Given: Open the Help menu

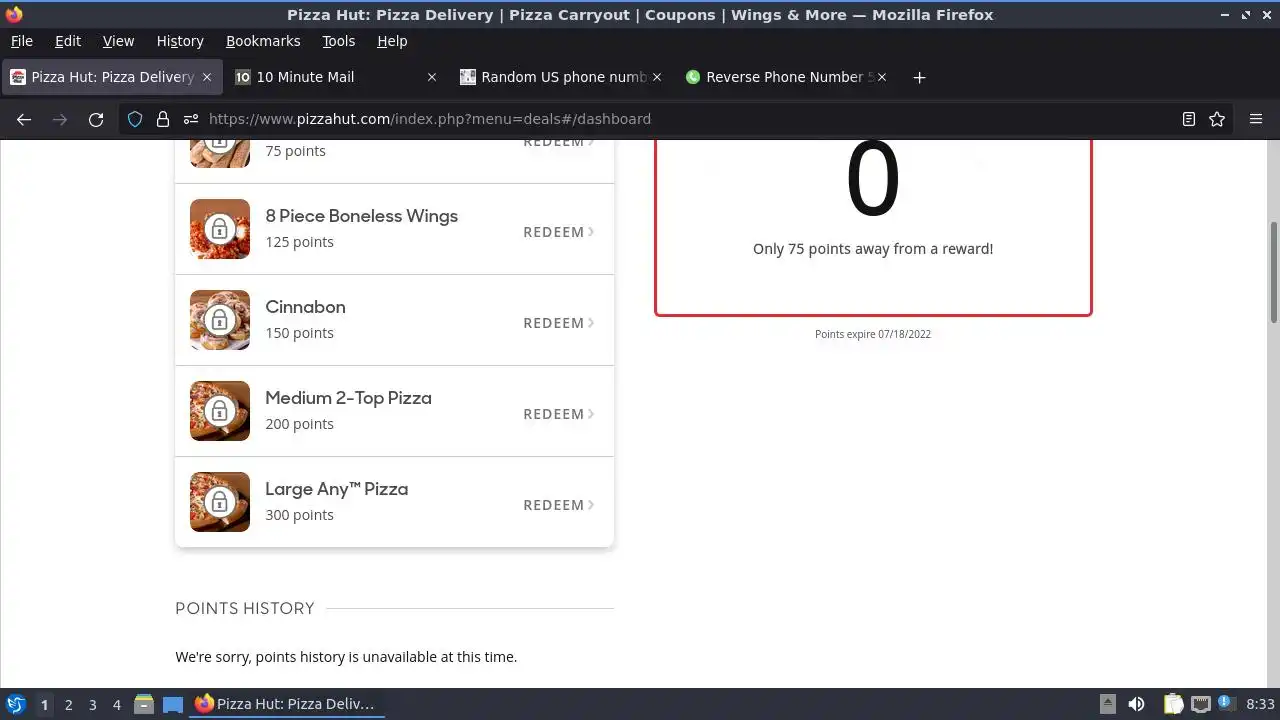Looking at the screenshot, I should (x=392, y=41).
